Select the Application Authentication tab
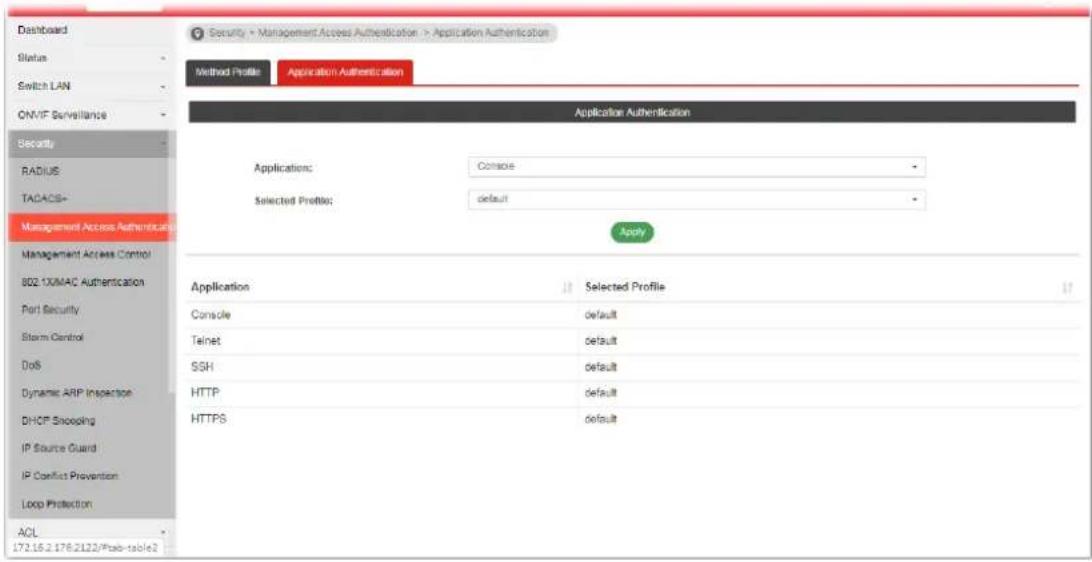The image size is (1092, 562). pos(345,72)
